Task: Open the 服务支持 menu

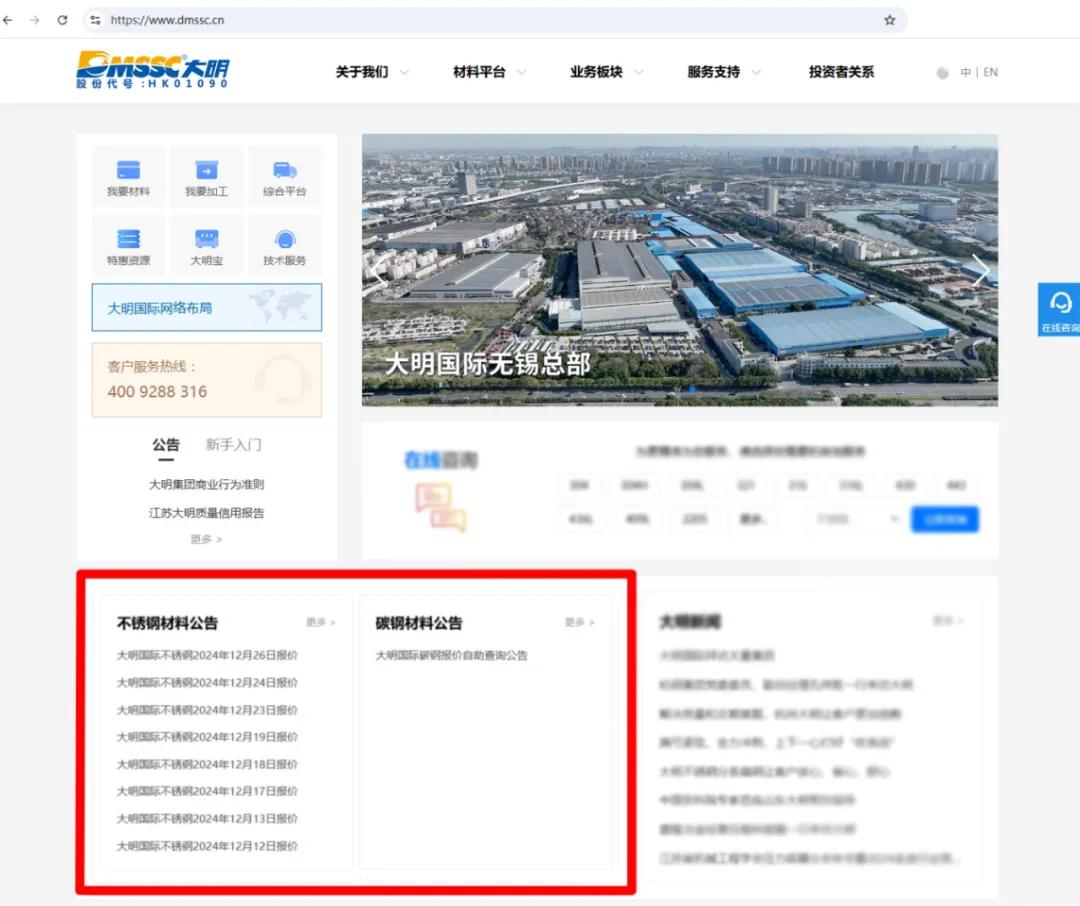Action: coord(713,72)
